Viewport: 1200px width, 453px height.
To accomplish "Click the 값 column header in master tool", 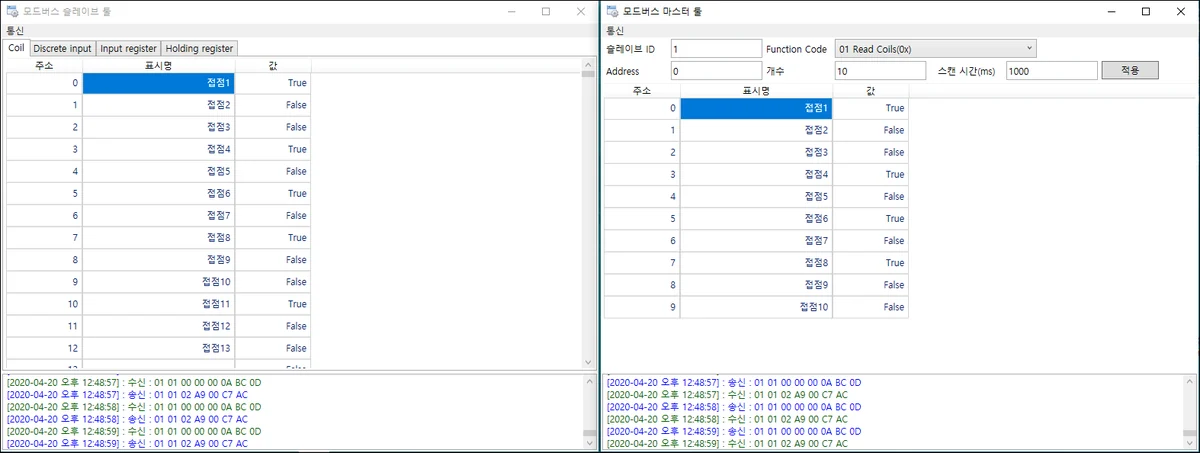I will [871, 89].
